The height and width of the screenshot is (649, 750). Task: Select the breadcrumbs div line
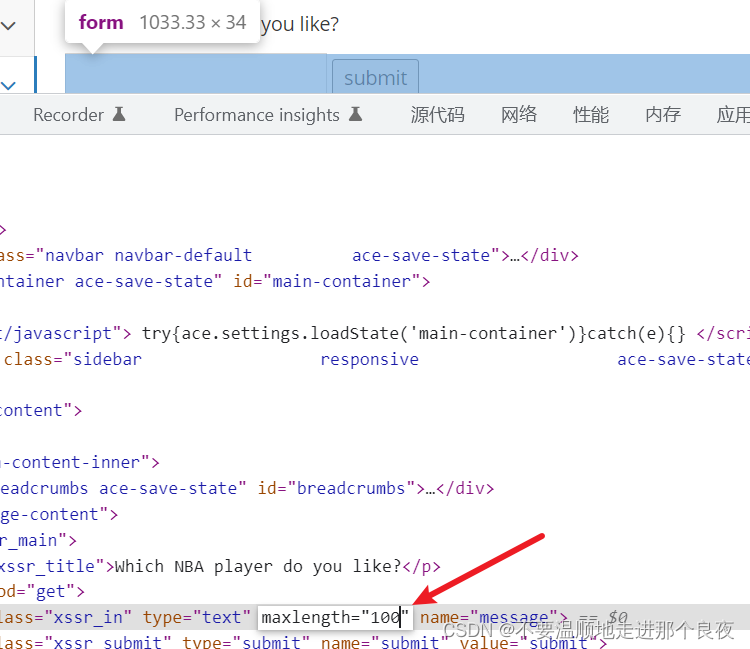click(247, 488)
